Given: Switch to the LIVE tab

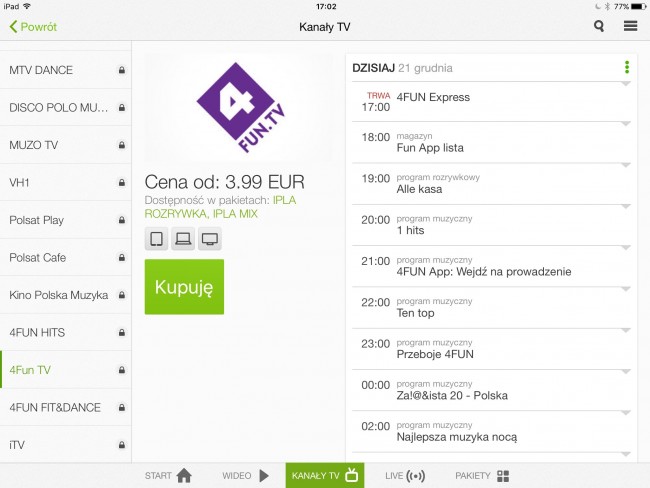Looking at the screenshot, I should [405, 476].
